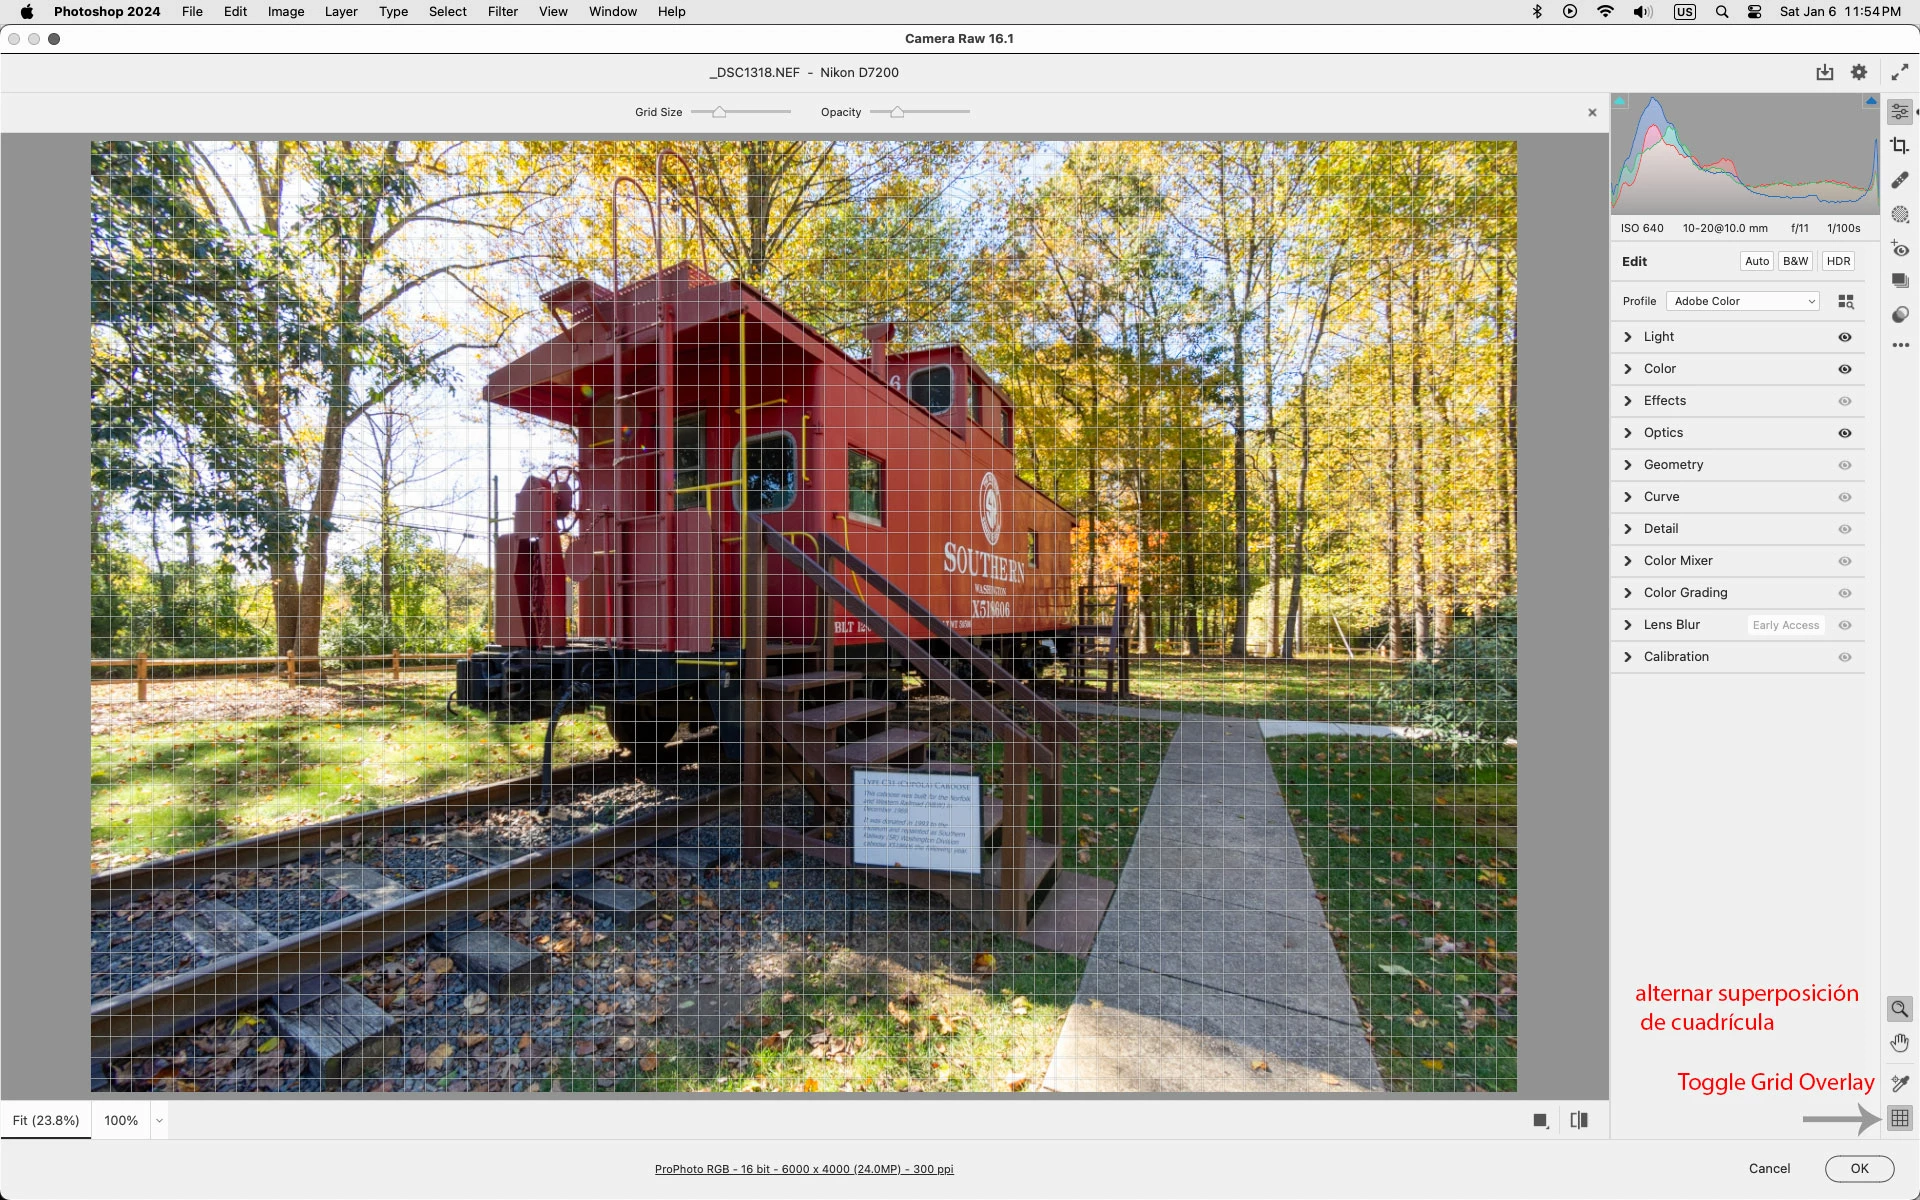The height and width of the screenshot is (1200, 1920).
Task: Toggle visibility of Color panel edits
Action: coord(1844,369)
